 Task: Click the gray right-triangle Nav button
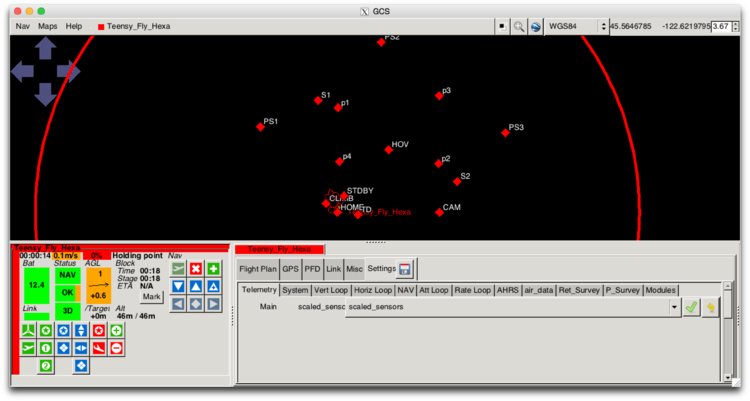(x=213, y=304)
